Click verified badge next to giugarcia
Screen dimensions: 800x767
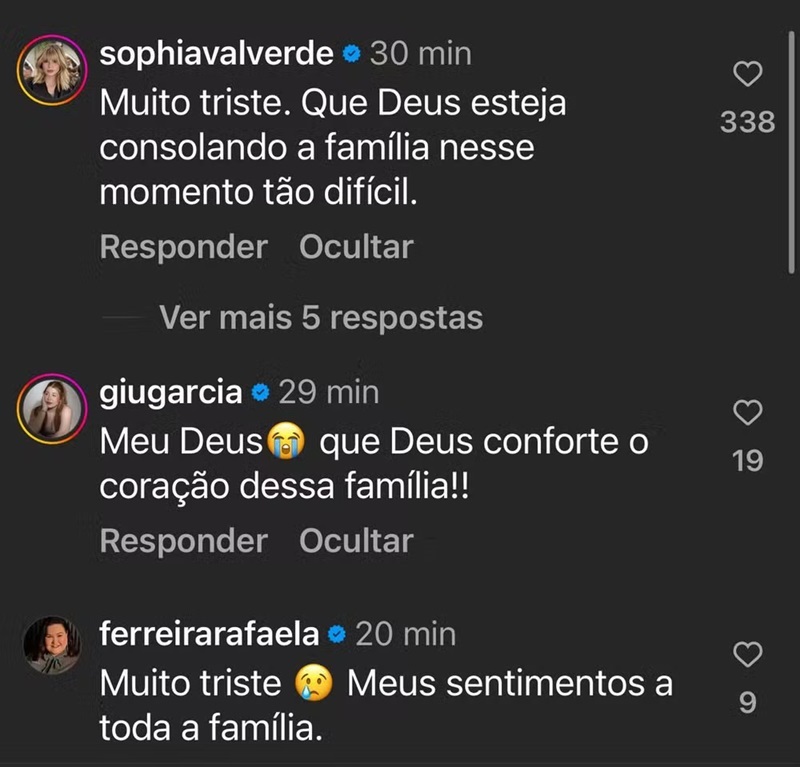(260, 393)
